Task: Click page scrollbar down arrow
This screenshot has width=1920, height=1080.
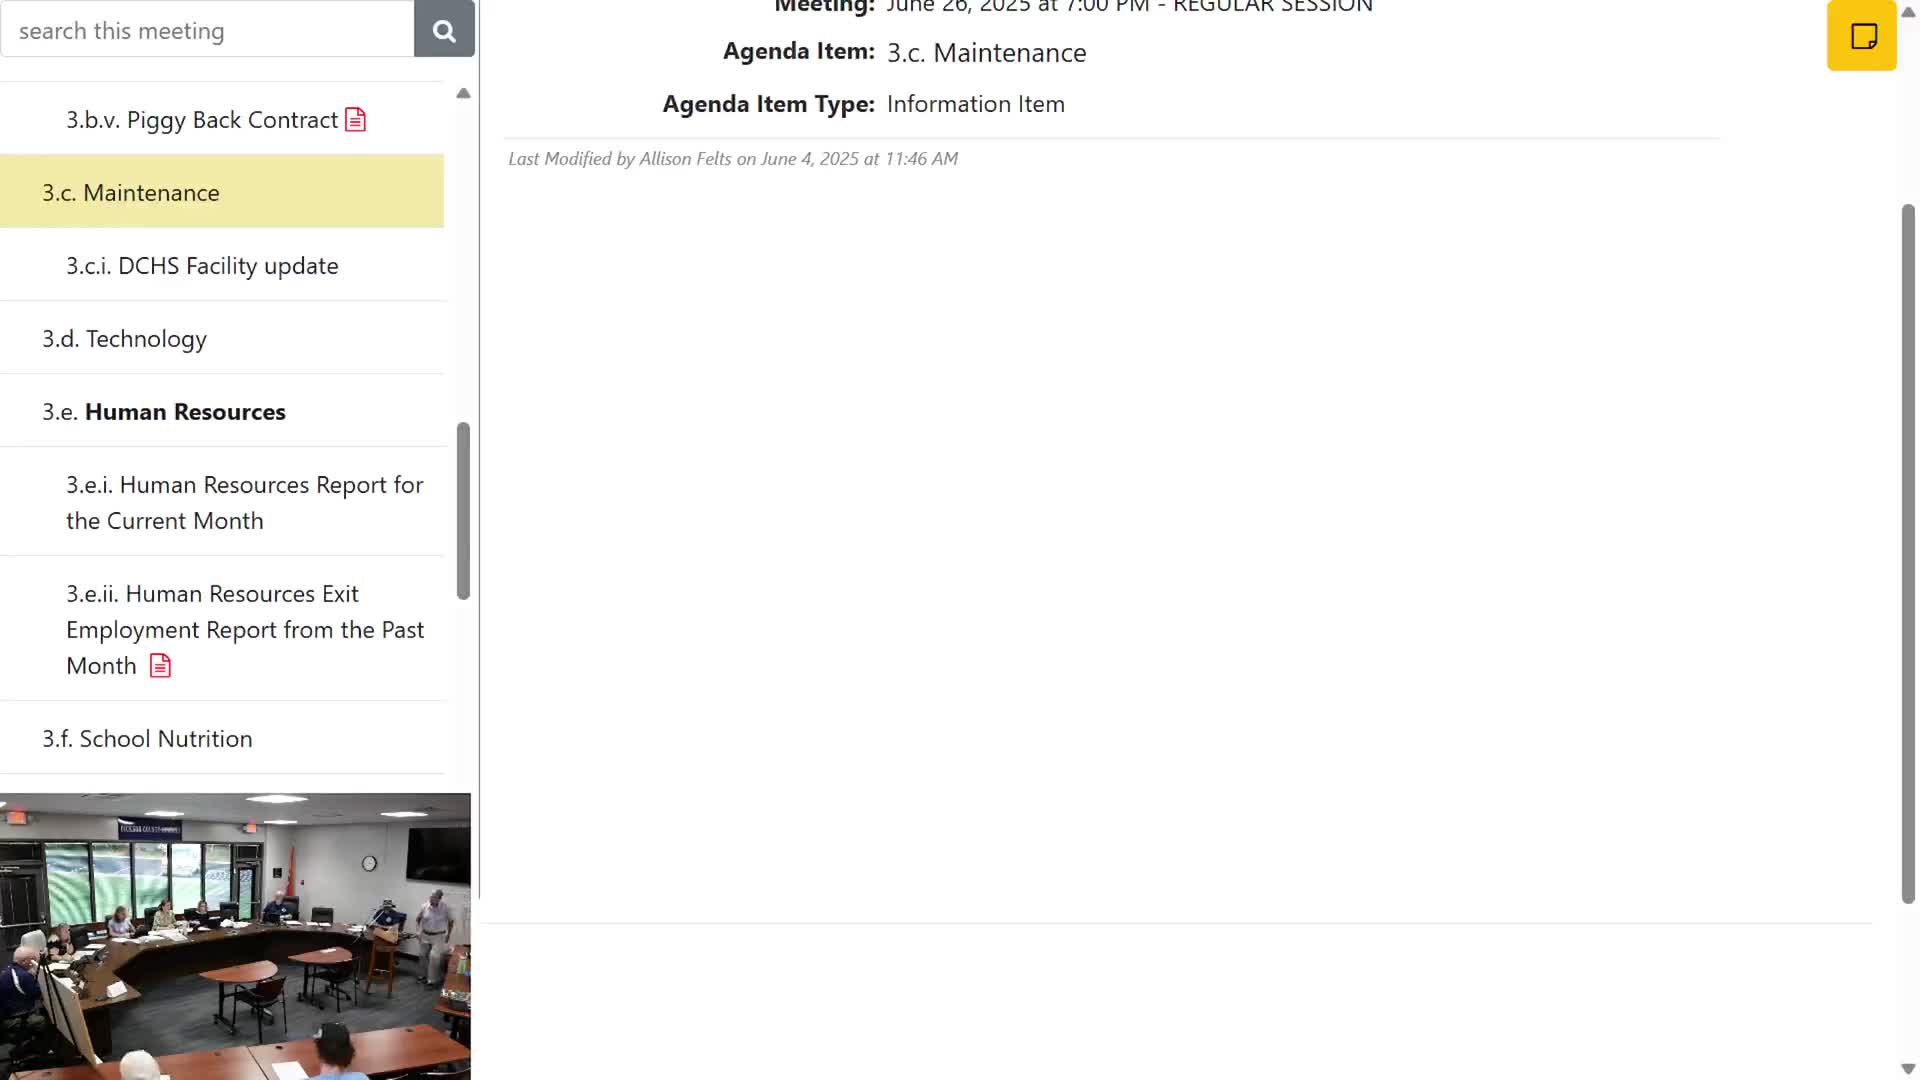Action: coord(1907,1069)
